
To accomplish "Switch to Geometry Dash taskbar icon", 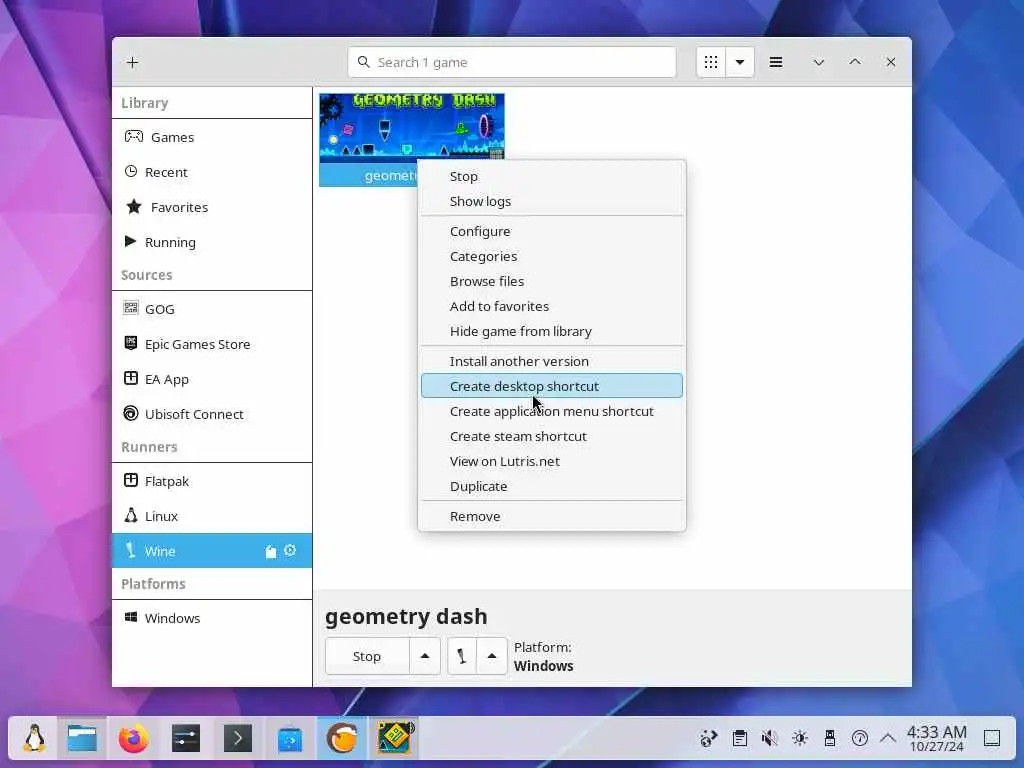I will (x=394, y=738).
